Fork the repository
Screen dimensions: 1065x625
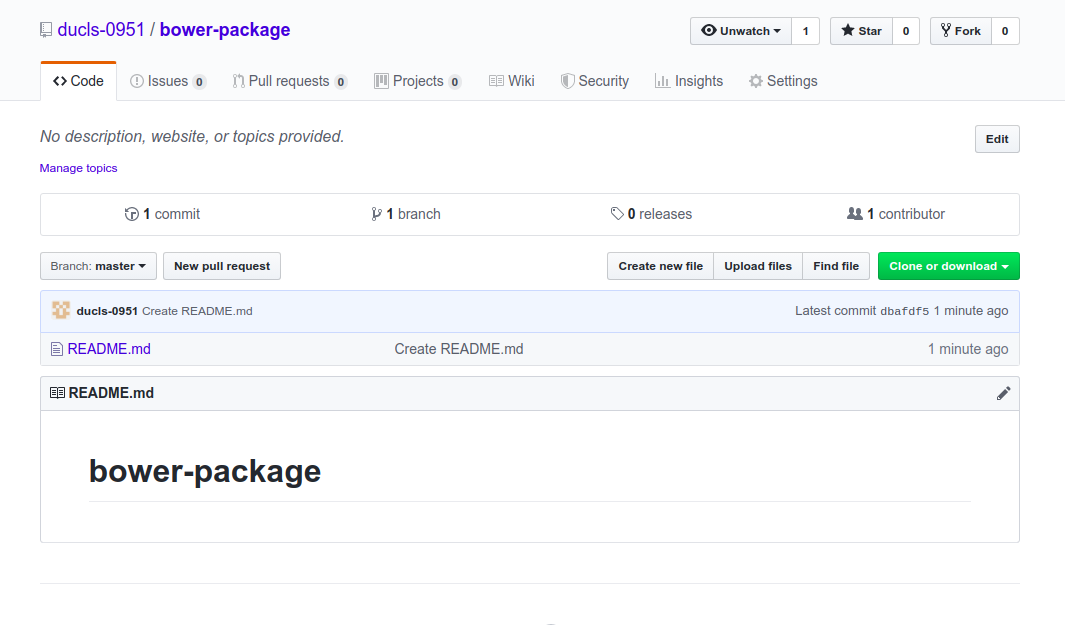(960, 31)
